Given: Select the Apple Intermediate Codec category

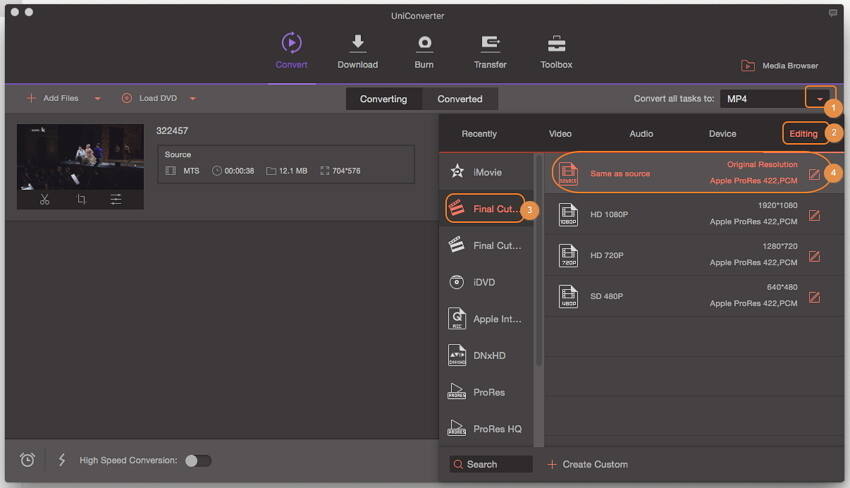Looking at the screenshot, I should (x=486, y=319).
